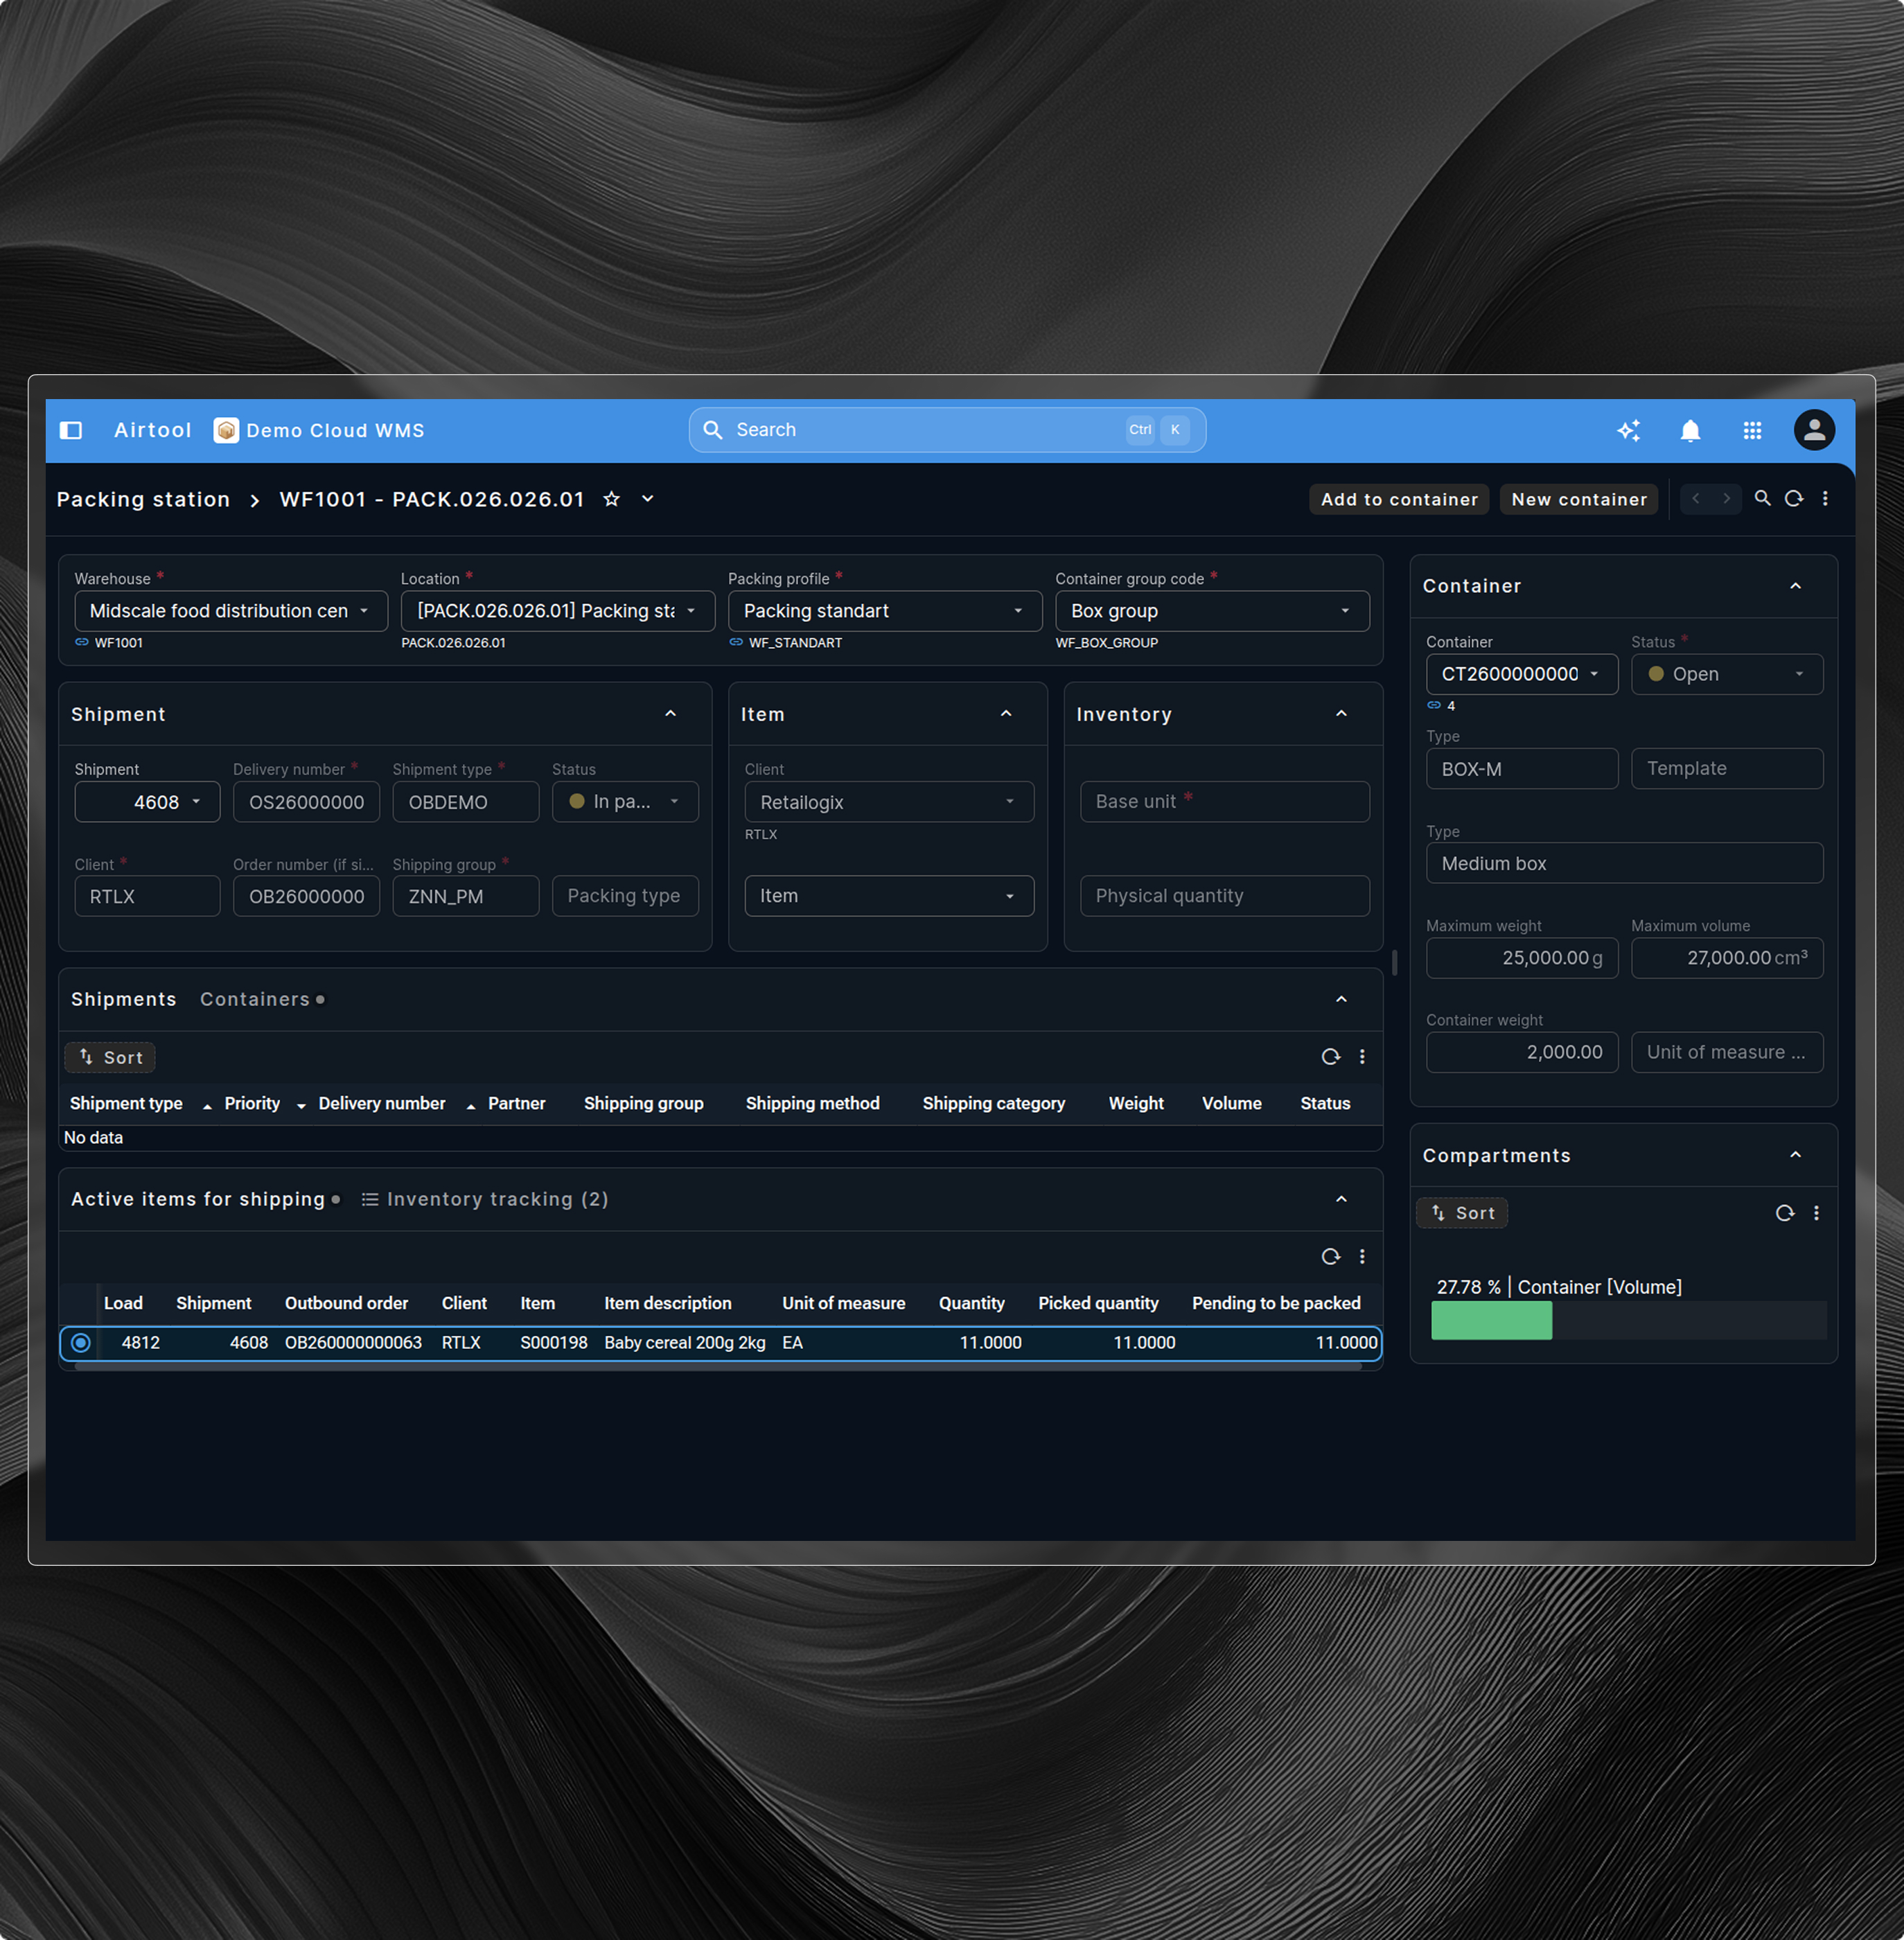The height and width of the screenshot is (1940, 1904).
Task: Select the radio button for load 4812
Action: point(81,1343)
